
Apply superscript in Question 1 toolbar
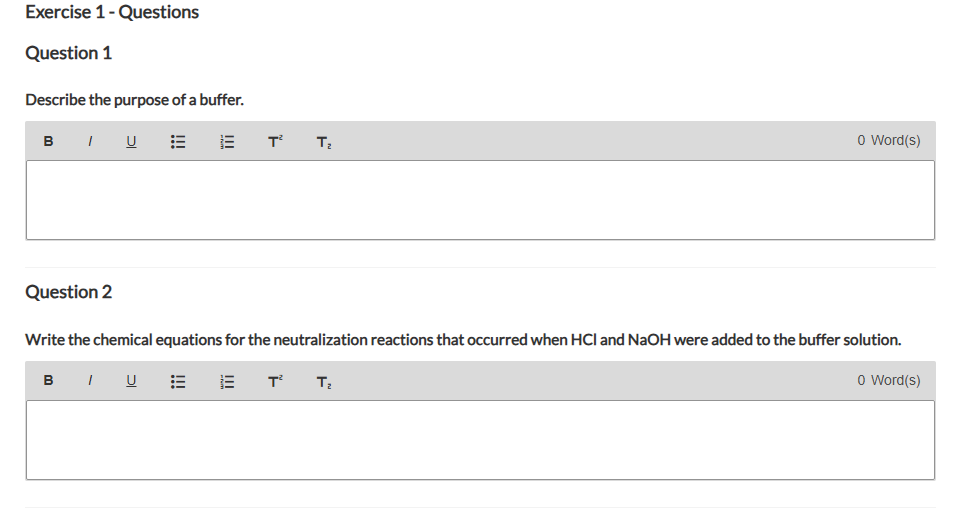(x=275, y=142)
